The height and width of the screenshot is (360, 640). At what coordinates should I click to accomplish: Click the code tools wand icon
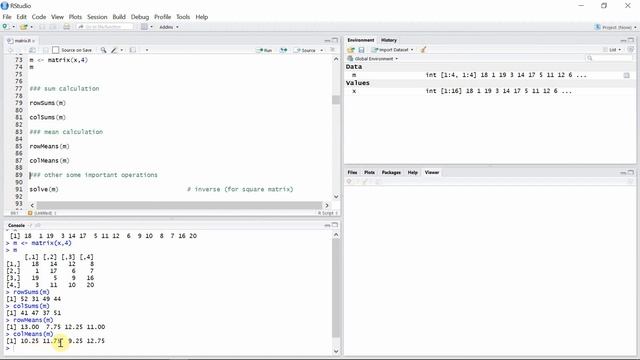tap(114, 50)
